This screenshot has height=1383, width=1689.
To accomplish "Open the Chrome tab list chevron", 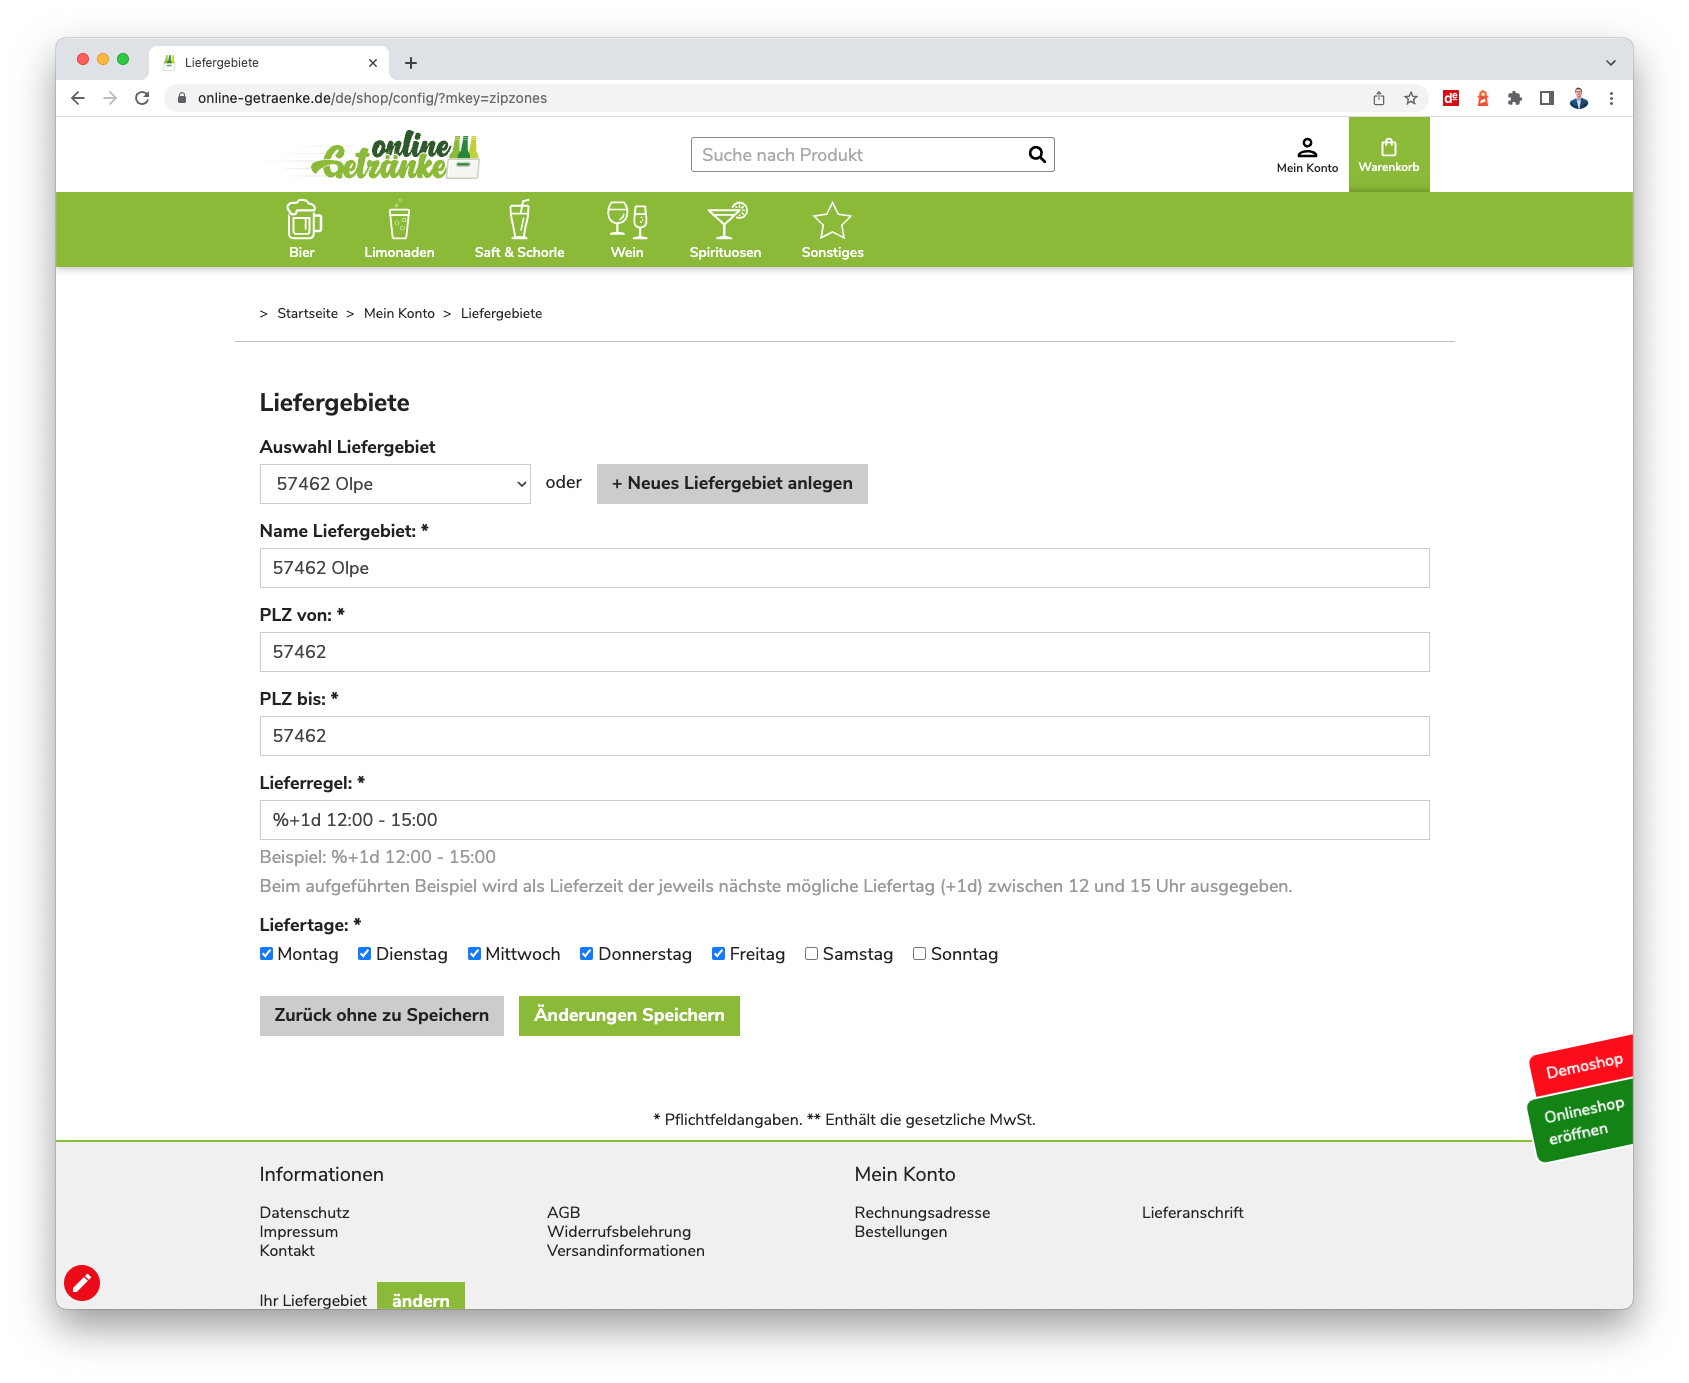I will [1610, 62].
